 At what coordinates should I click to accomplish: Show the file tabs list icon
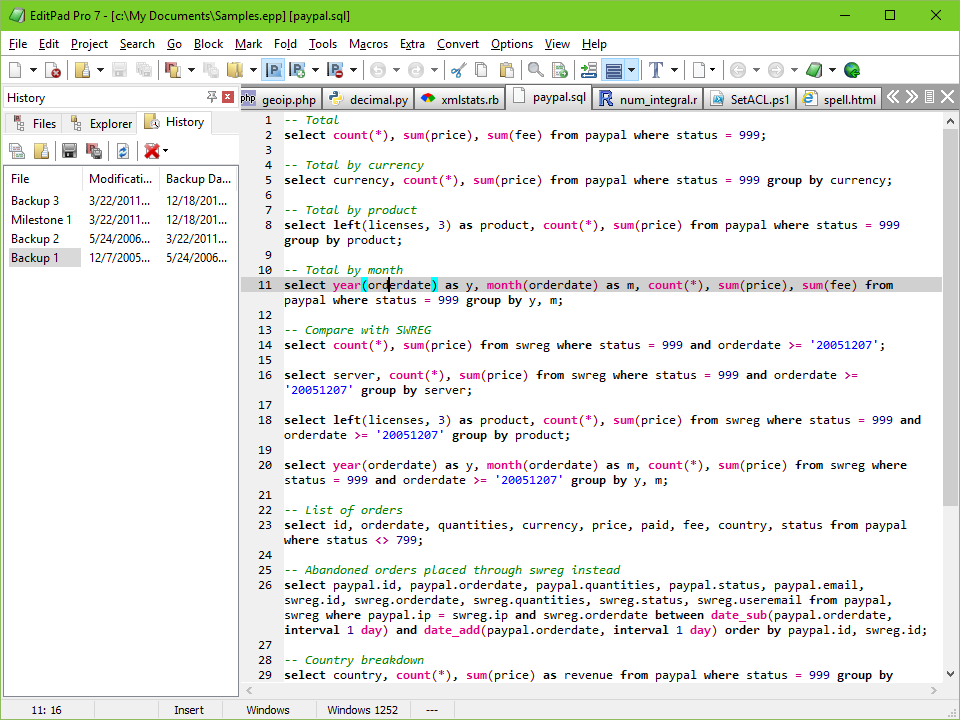[929, 97]
